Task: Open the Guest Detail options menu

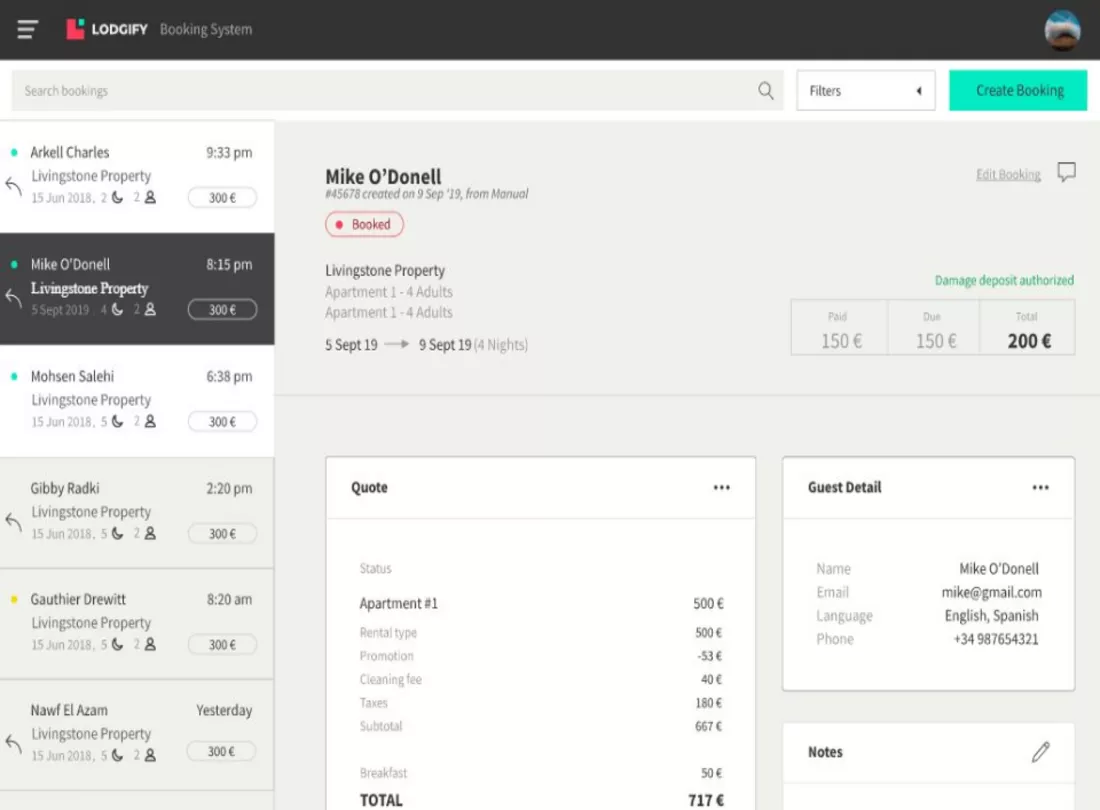Action: (1040, 487)
